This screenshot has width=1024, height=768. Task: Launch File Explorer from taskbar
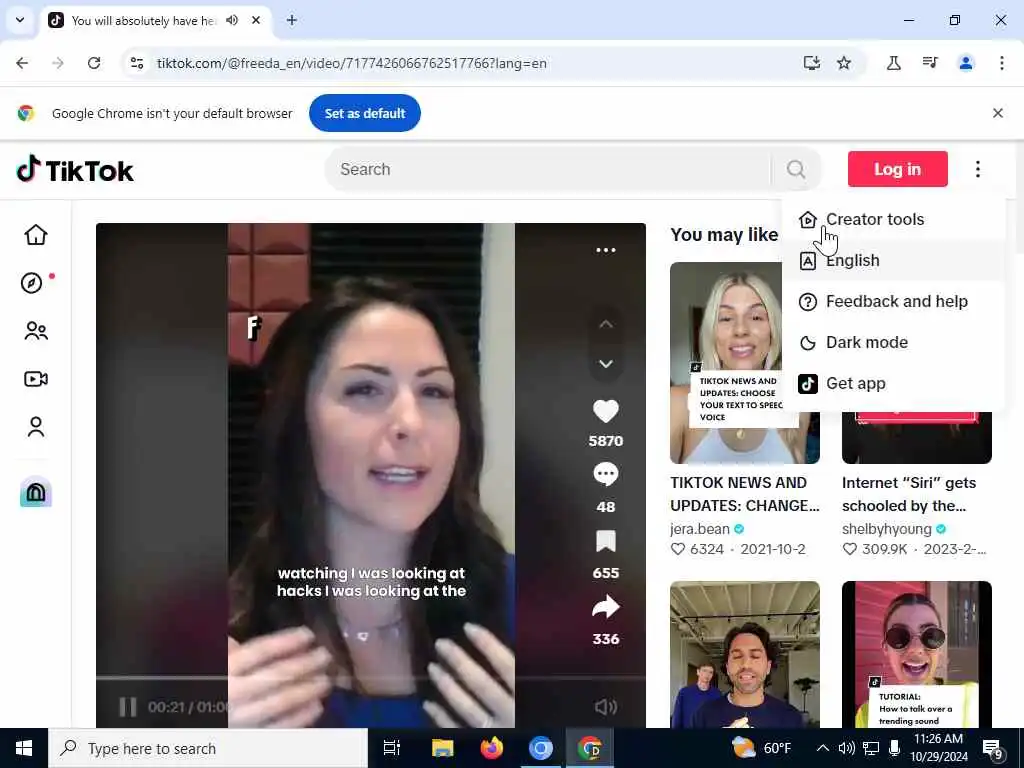tap(442, 748)
